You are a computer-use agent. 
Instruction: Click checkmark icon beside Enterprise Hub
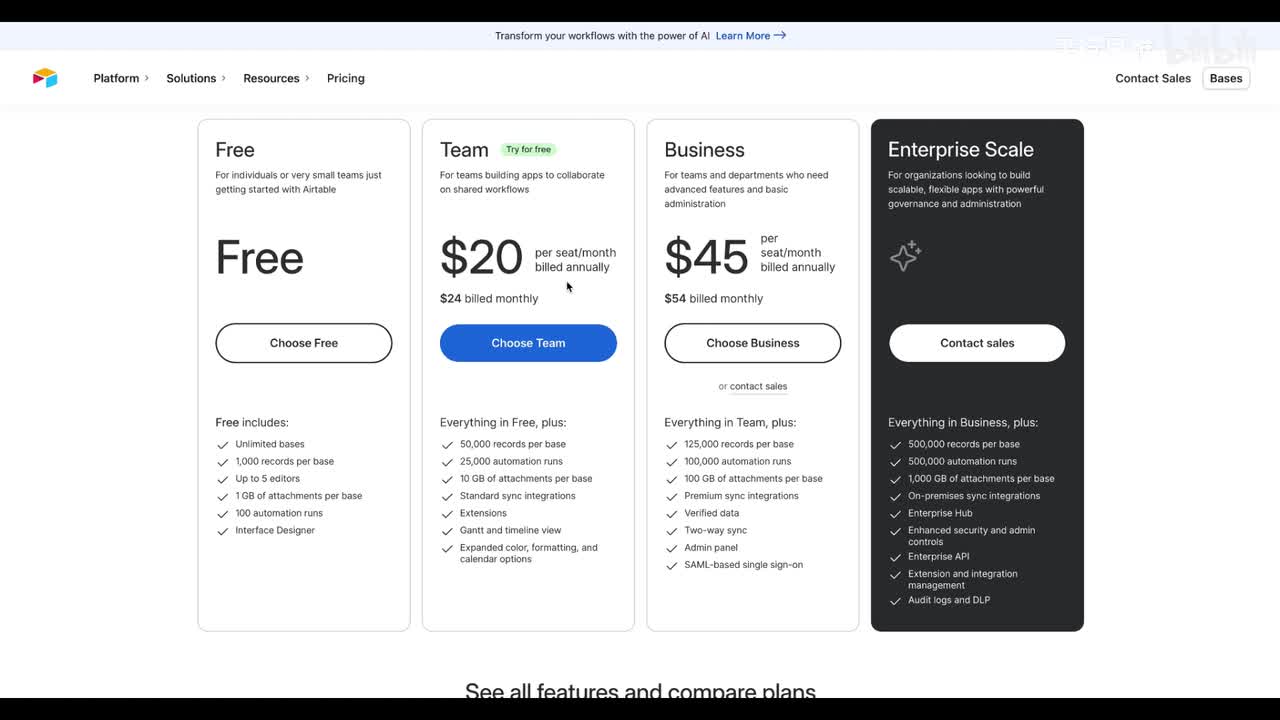896,514
